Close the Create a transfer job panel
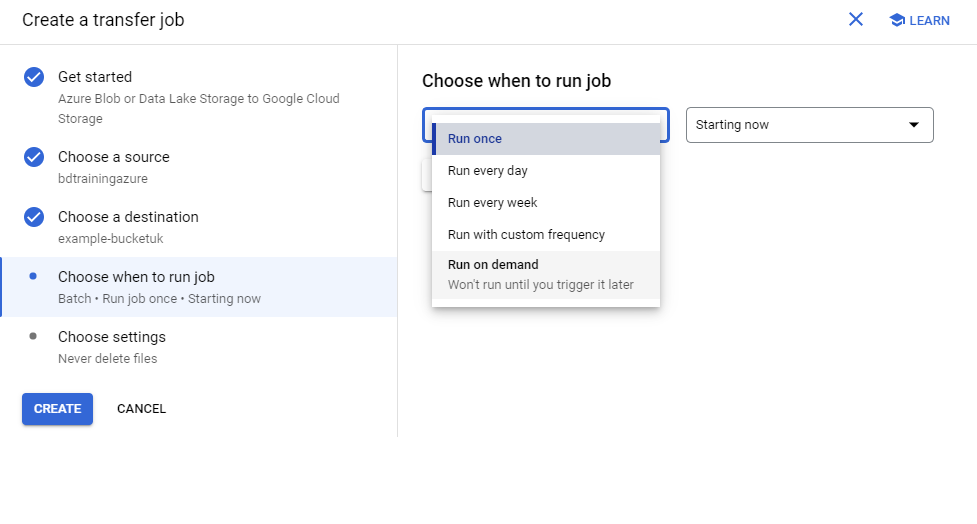This screenshot has width=977, height=524. point(855,19)
